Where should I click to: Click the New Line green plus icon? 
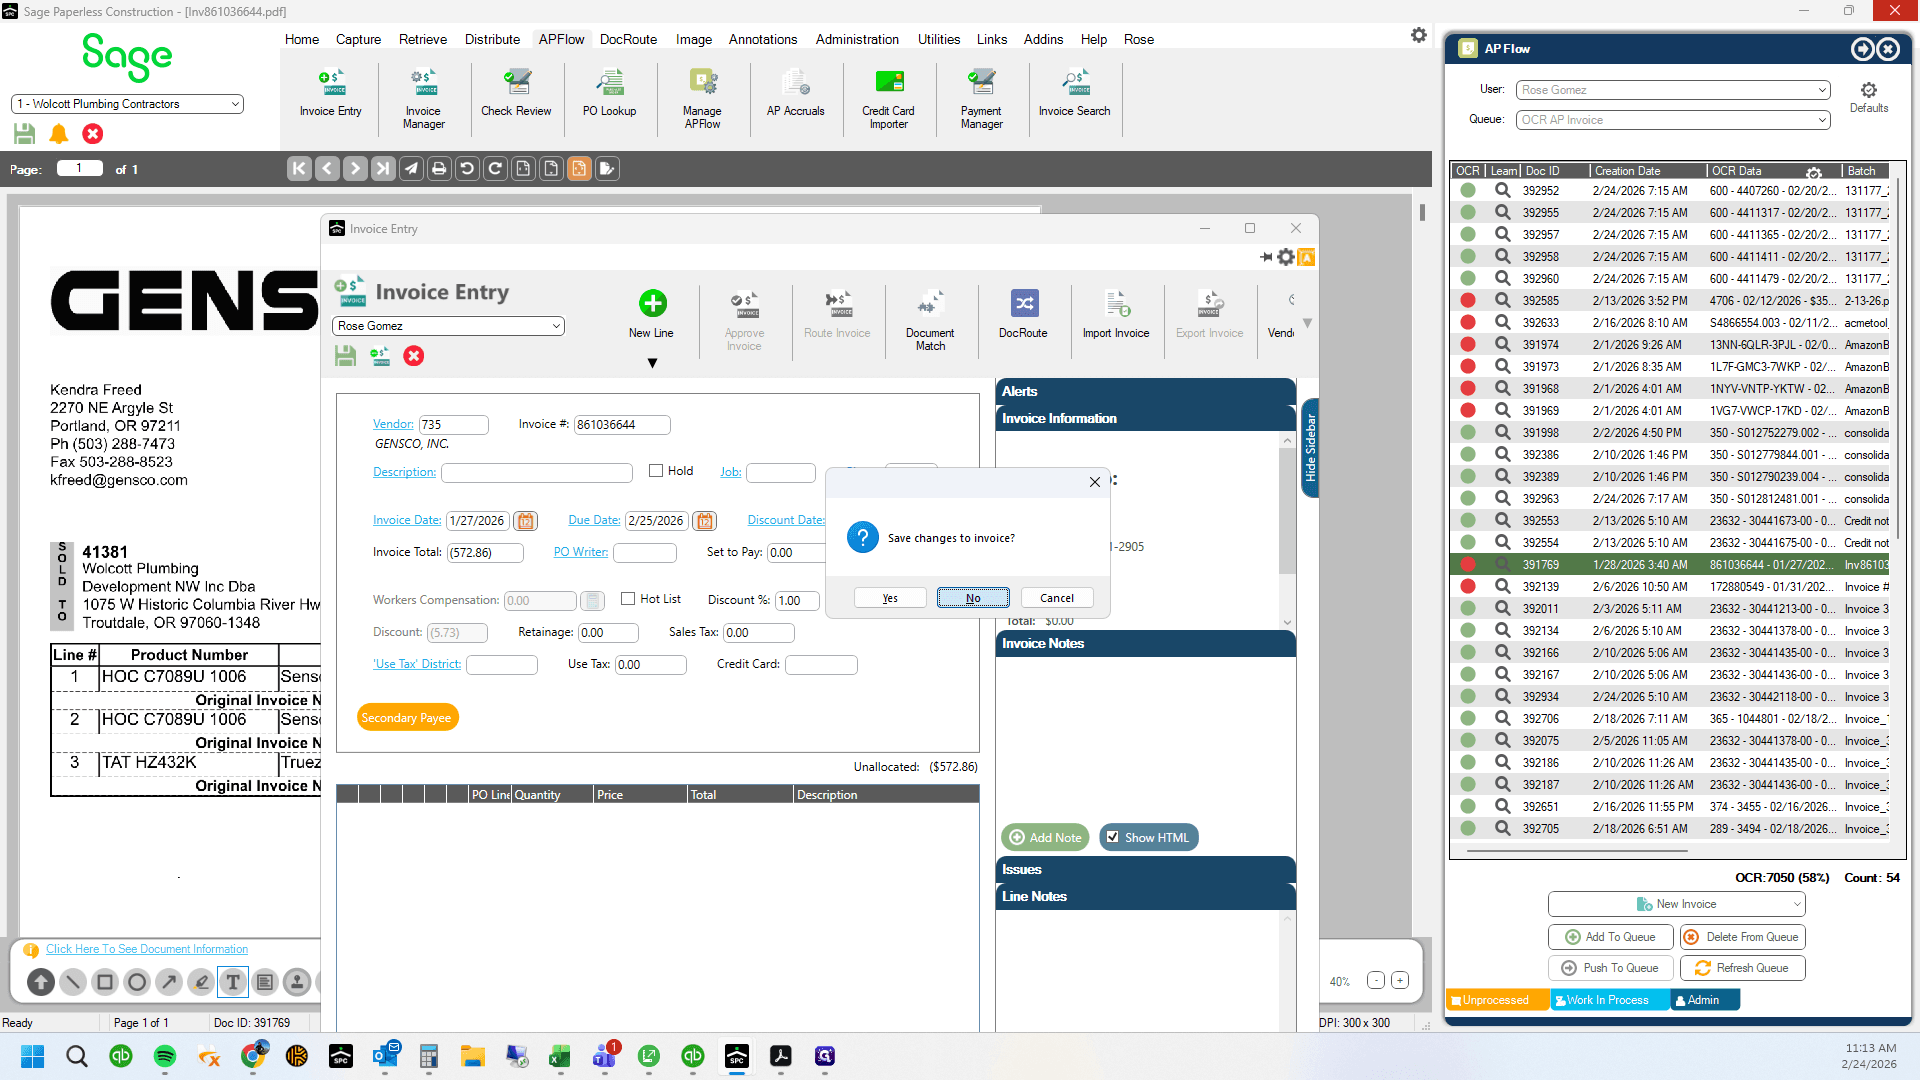click(x=652, y=303)
